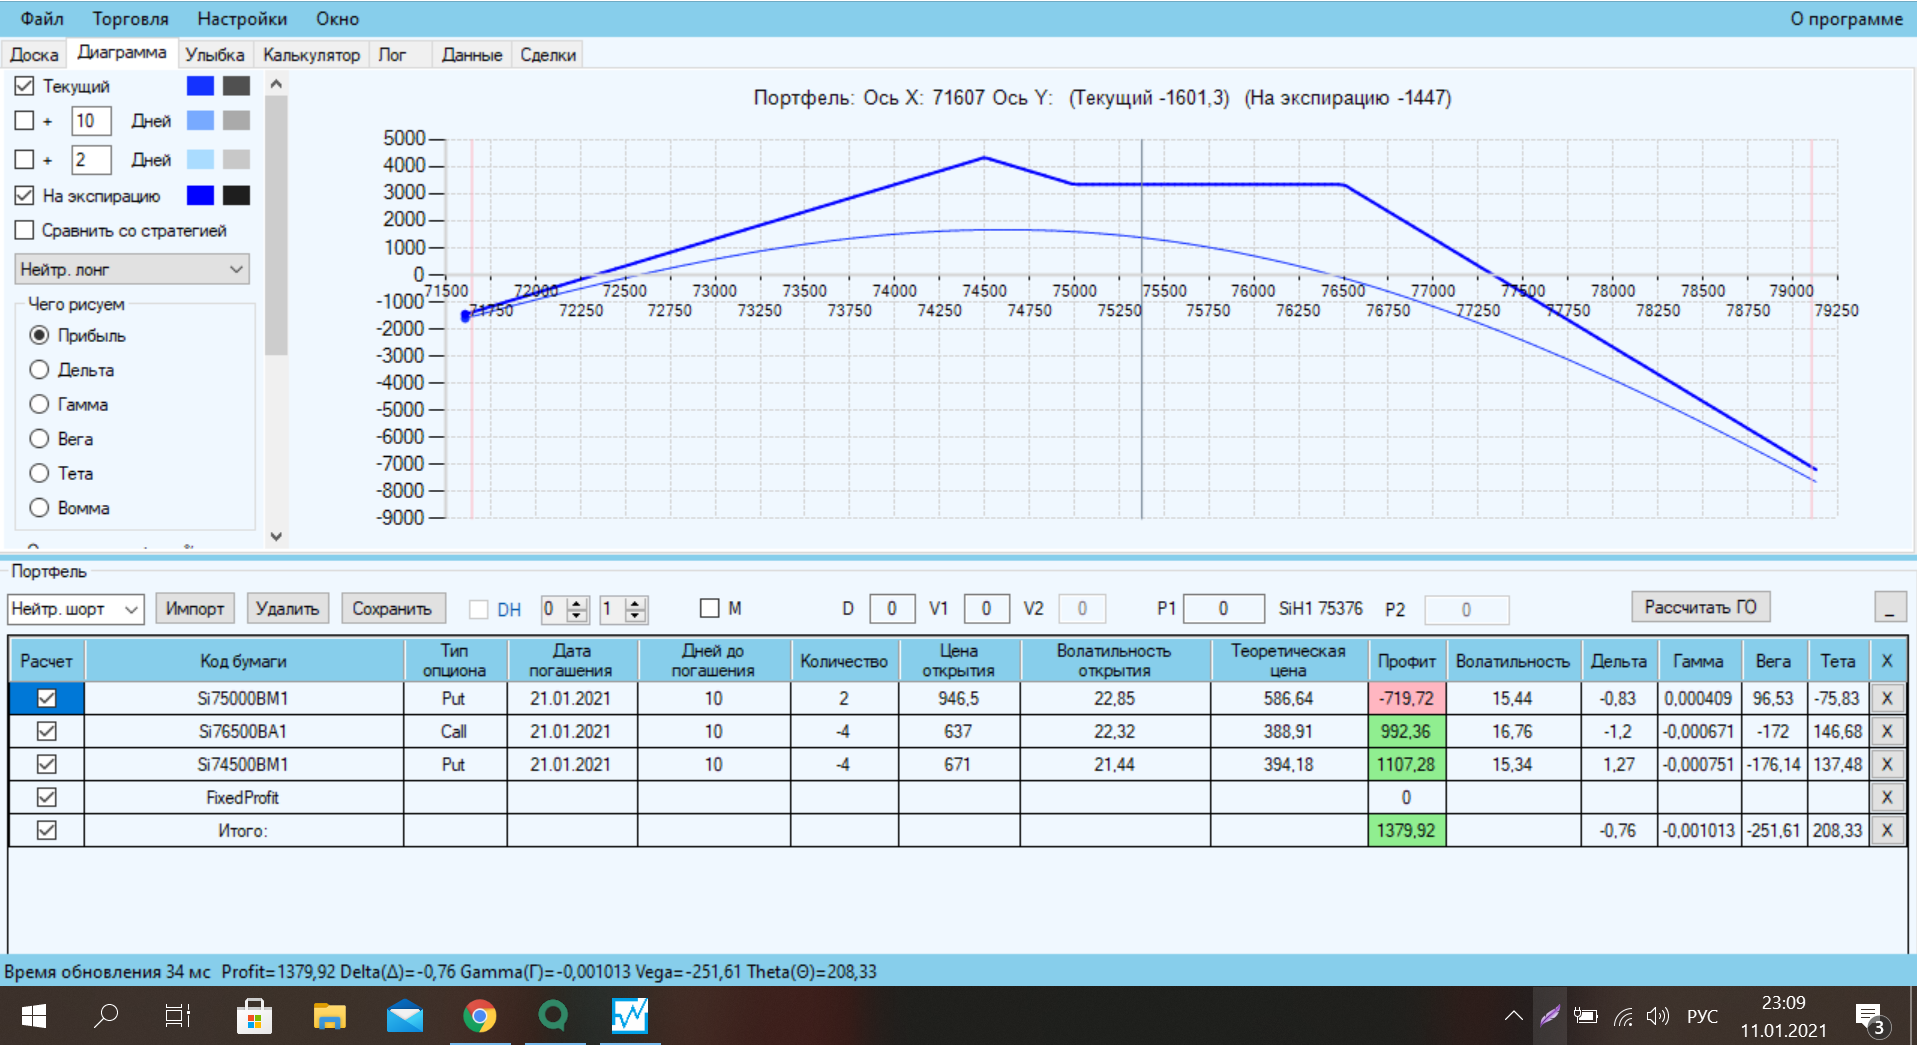Open the Файл menu

[42, 19]
